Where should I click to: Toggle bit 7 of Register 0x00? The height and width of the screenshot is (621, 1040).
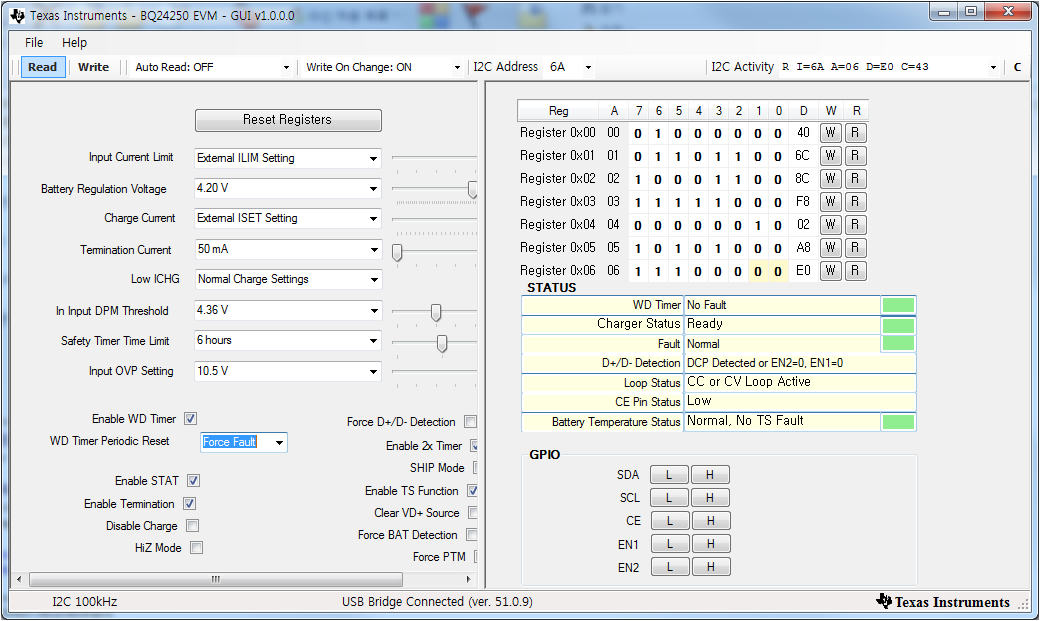pyautogui.click(x=638, y=133)
